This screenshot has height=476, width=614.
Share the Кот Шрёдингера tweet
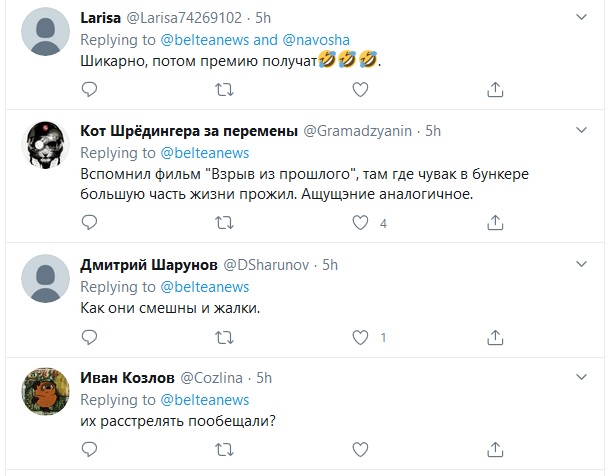point(495,223)
